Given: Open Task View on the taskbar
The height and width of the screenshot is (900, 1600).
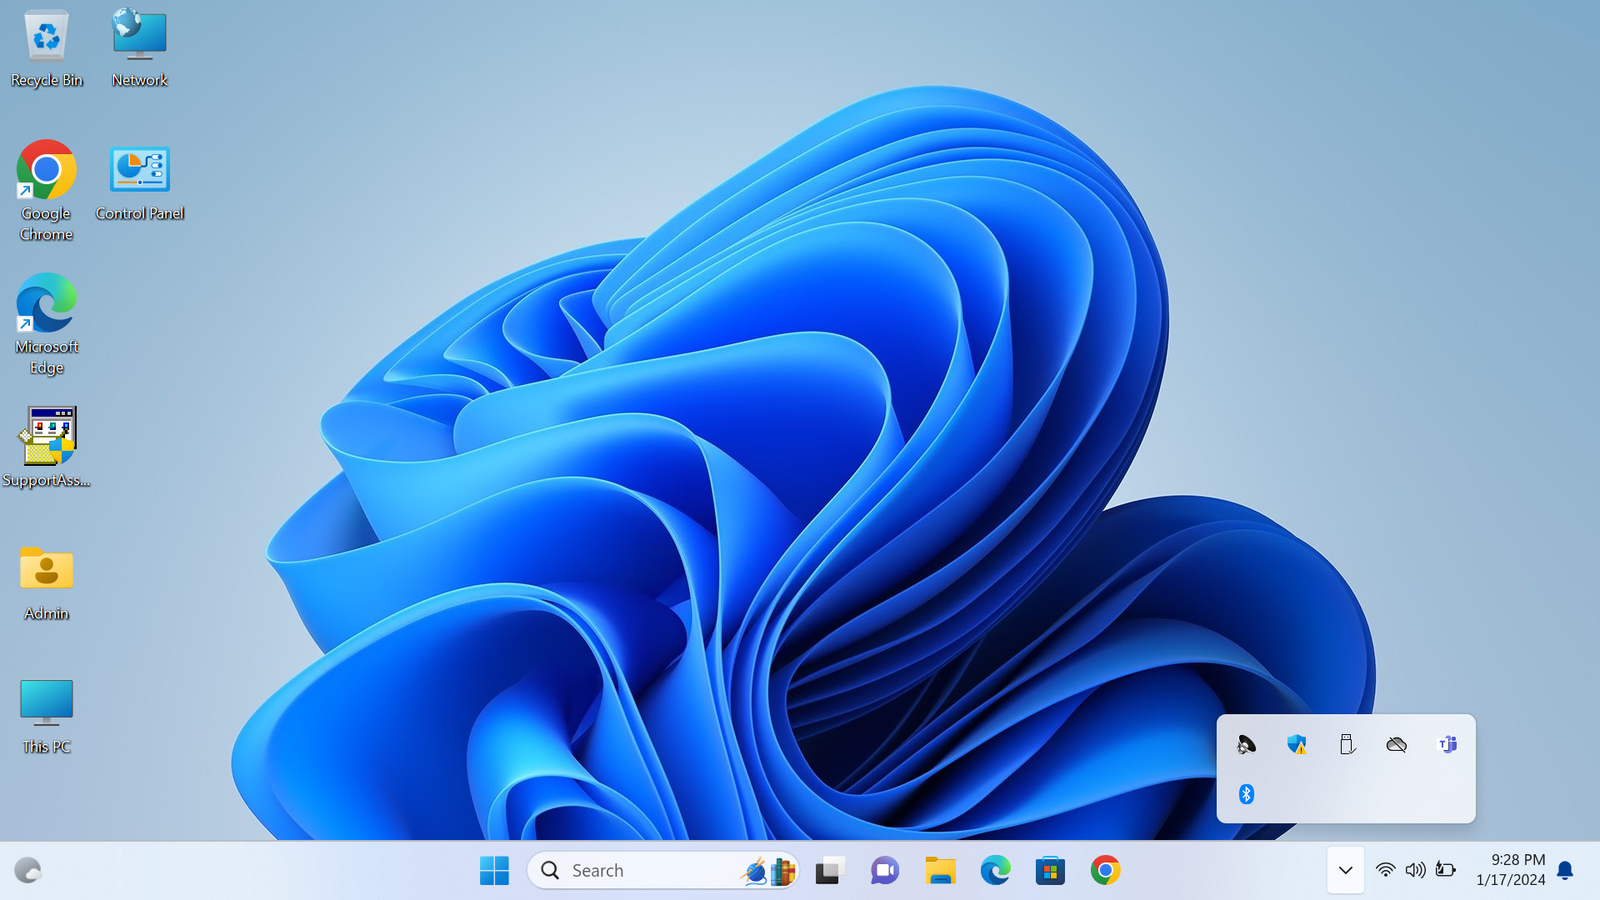Looking at the screenshot, I should pos(828,871).
